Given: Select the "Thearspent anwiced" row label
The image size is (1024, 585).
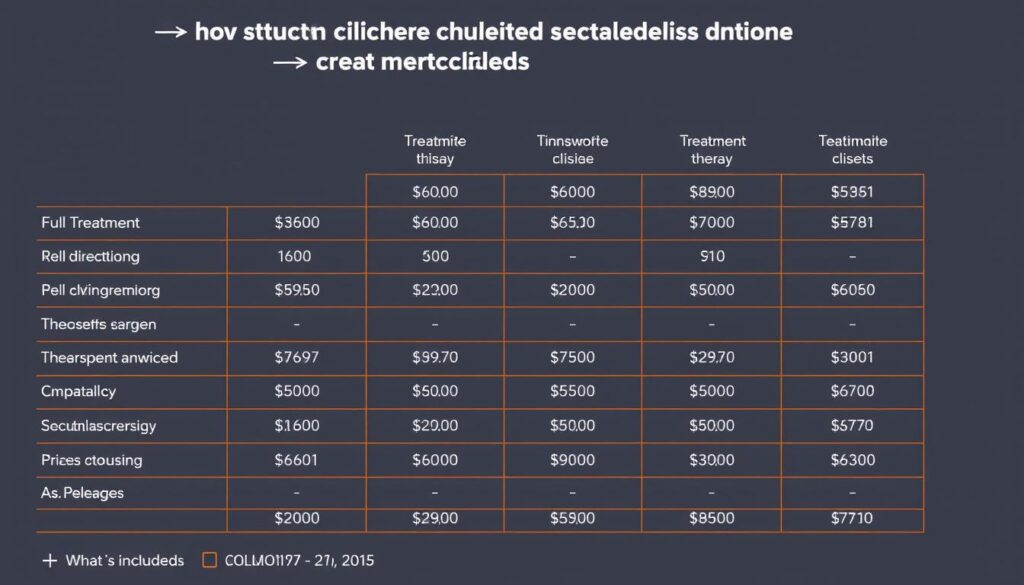Looking at the screenshot, I should point(109,358).
